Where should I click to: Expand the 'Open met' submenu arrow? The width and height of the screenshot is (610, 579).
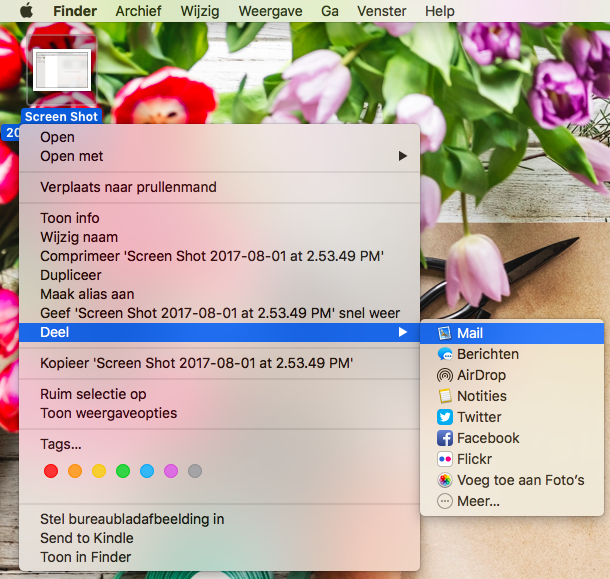tap(403, 156)
